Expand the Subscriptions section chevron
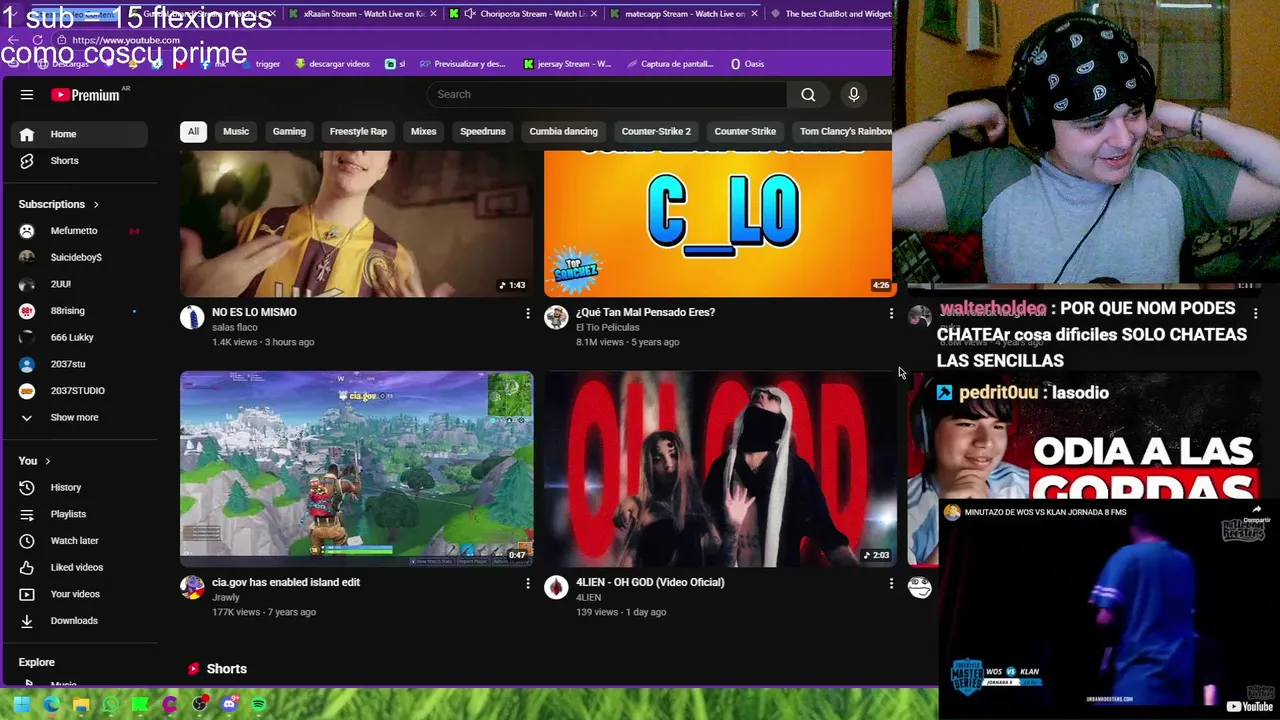 click(96, 205)
